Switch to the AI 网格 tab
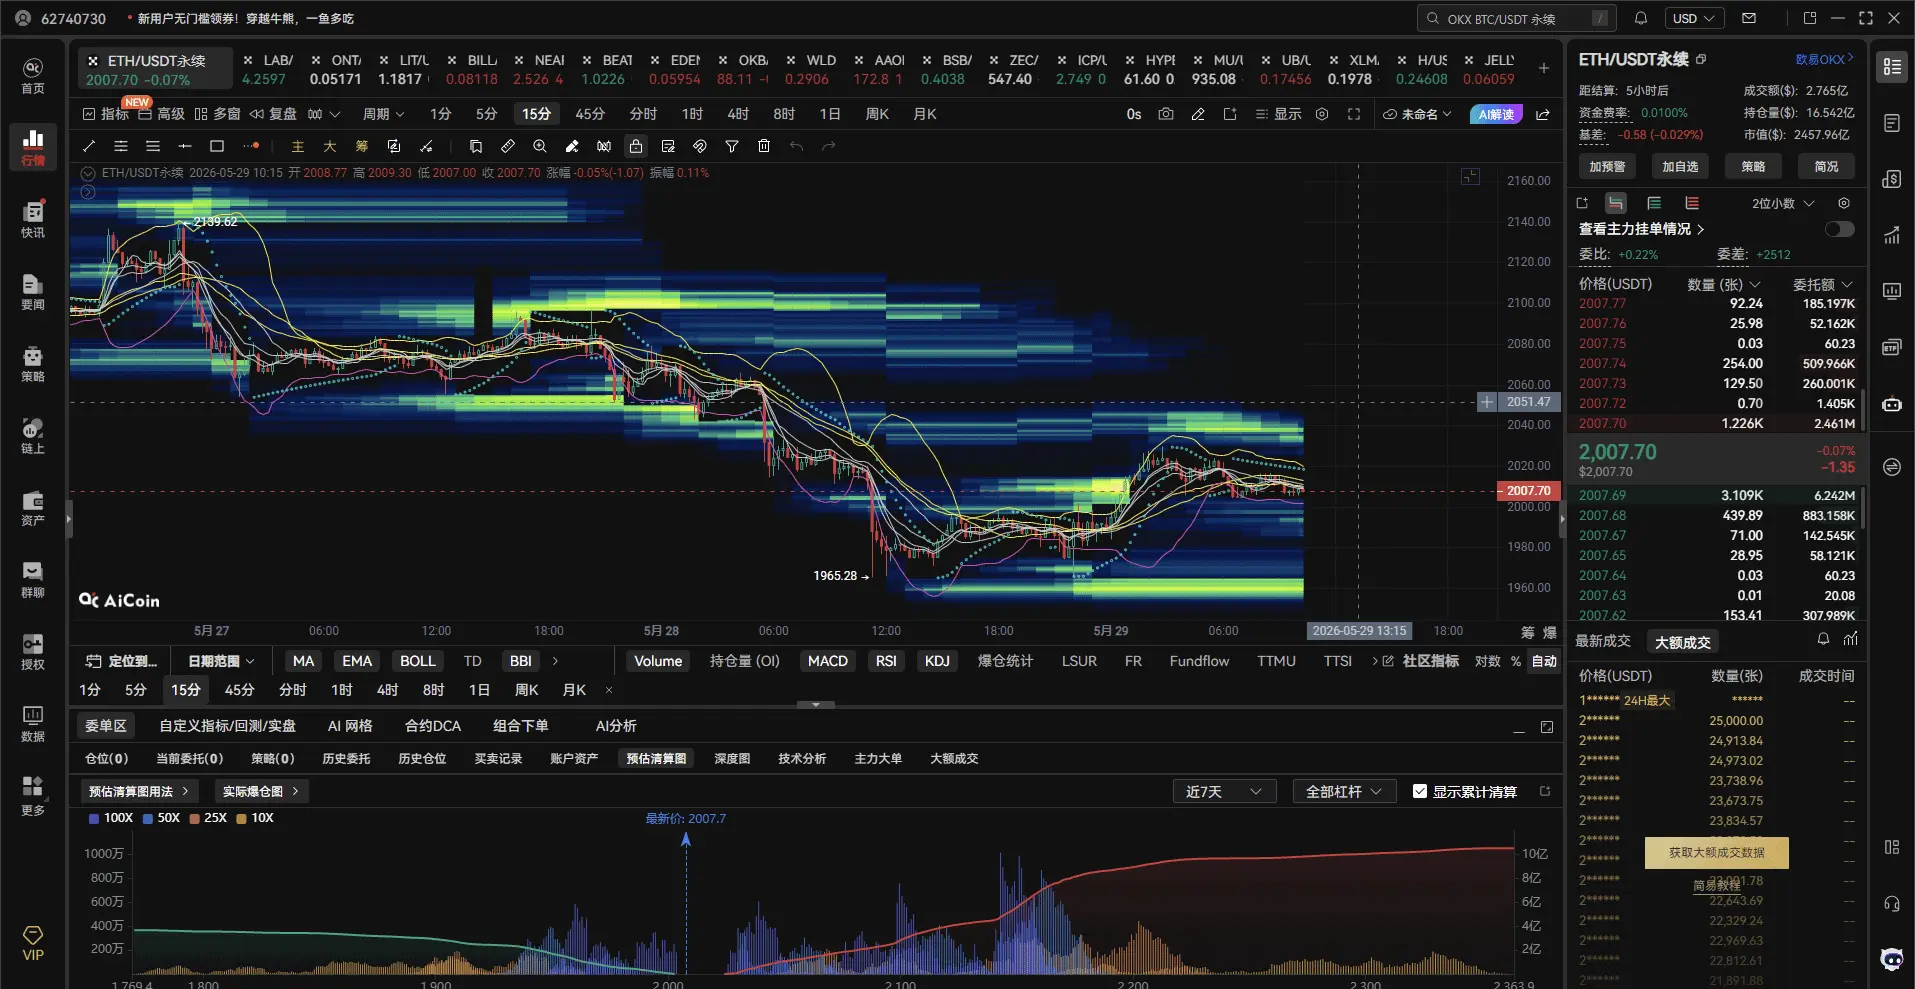Image resolution: width=1915 pixels, height=989 pixels. point(350,726)
